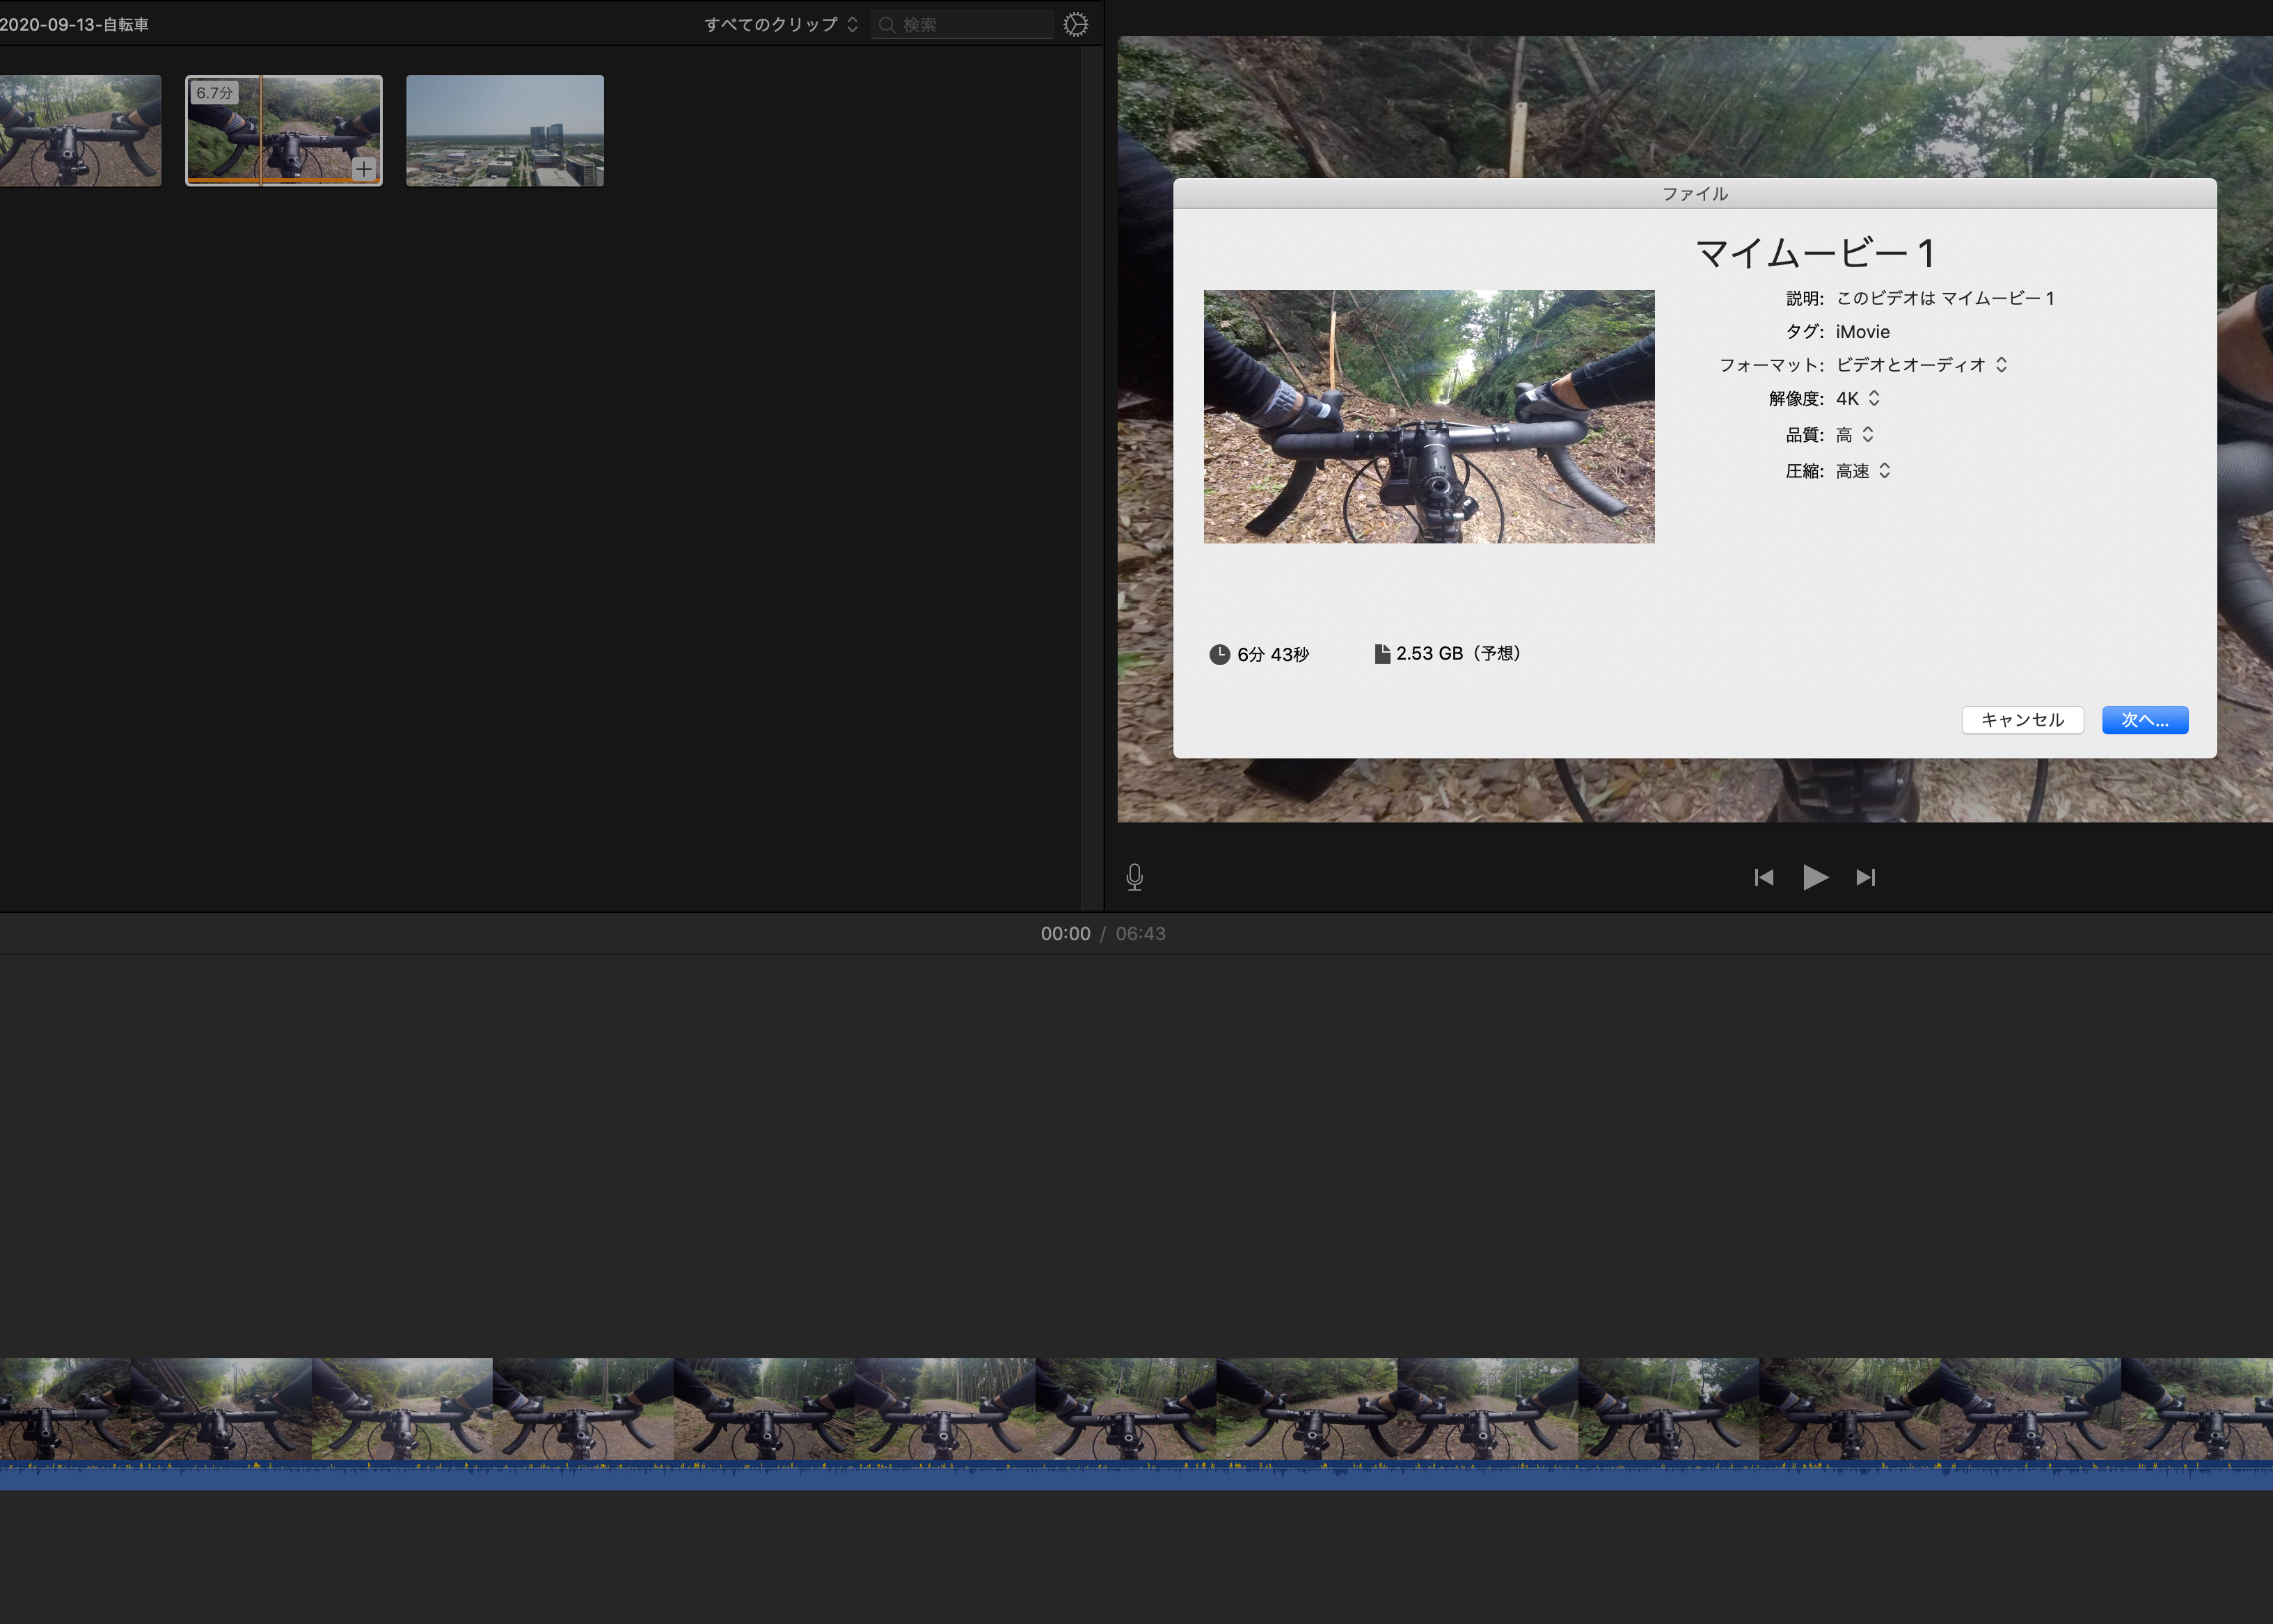The image size is (2273, 1624).
Task: Click the voiceover microphone icon
Action: [x=1134, y=877]
